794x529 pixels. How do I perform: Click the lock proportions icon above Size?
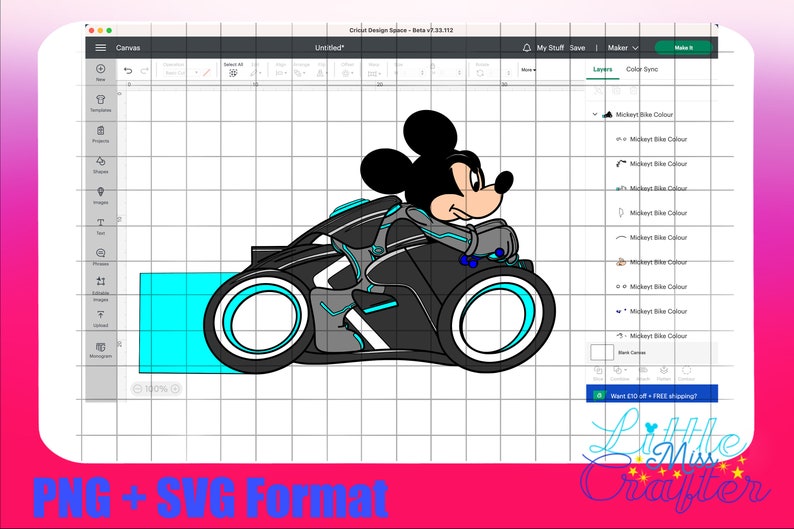(433, 66)
